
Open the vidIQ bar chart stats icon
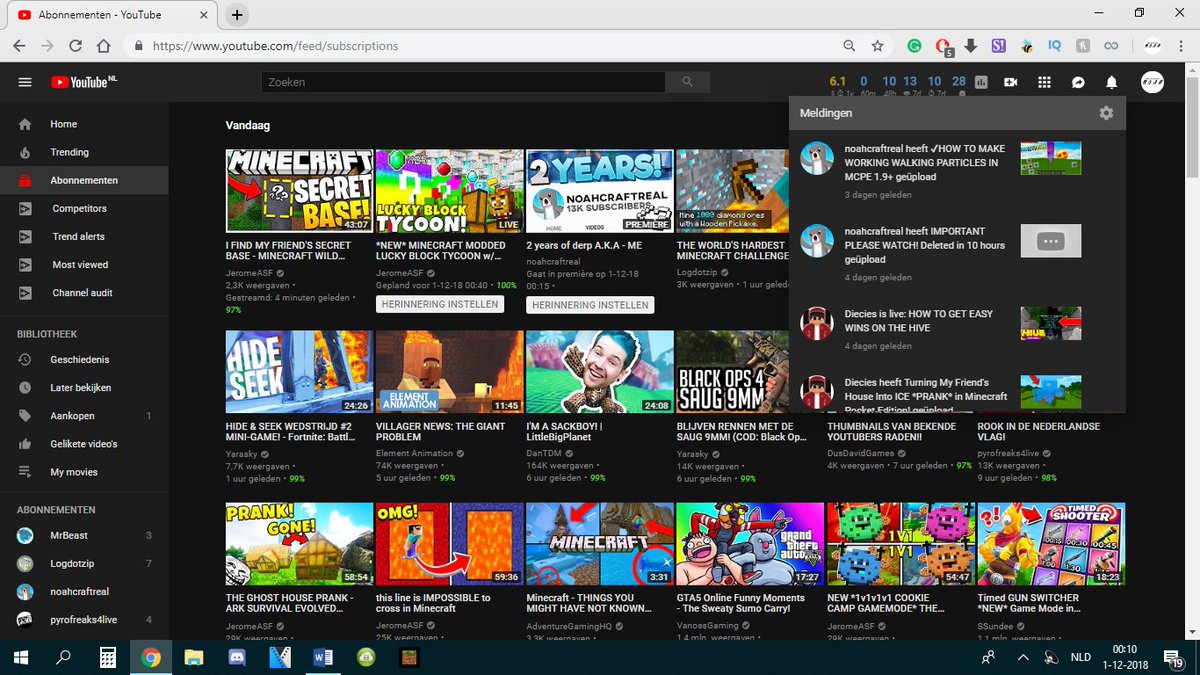pos(981,82)
